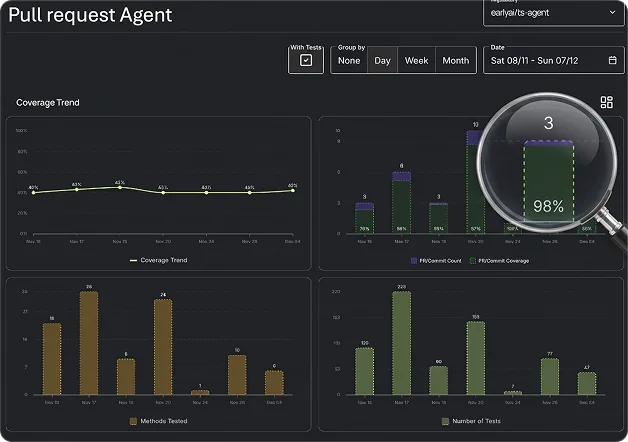Click the tallest Methods Tested bar labeled 26
This screenshot has height=442, width=628.
click(89, 343)
